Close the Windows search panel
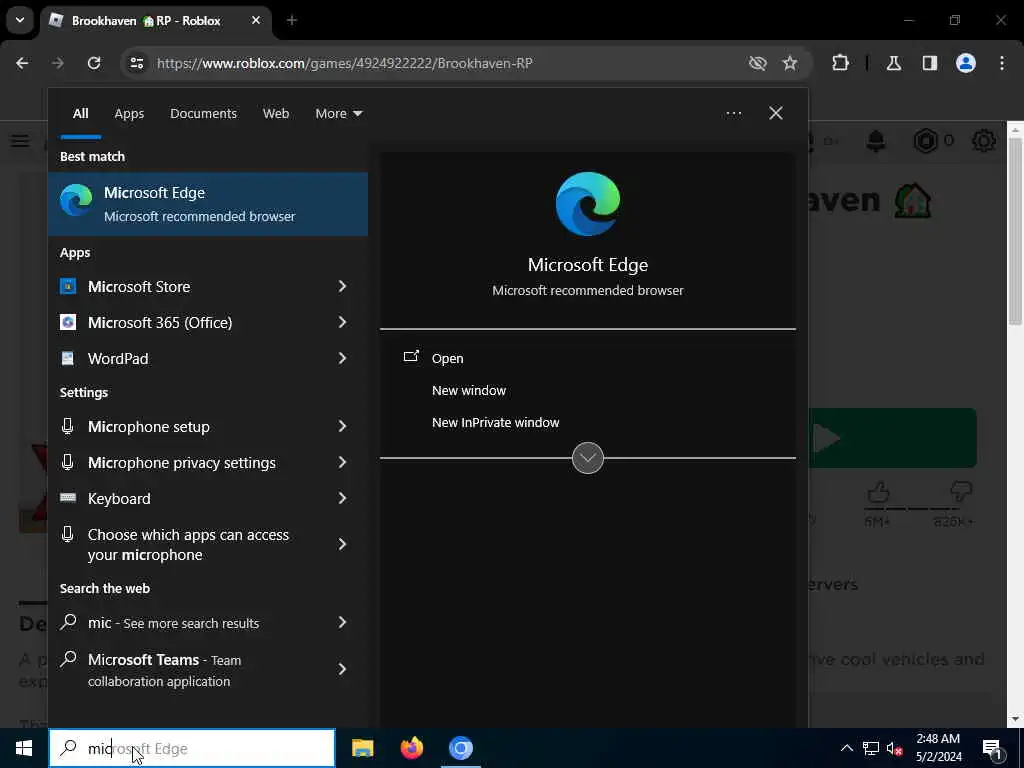The height and width of the screenshot is (768, 1024). (x=776, y=113)
